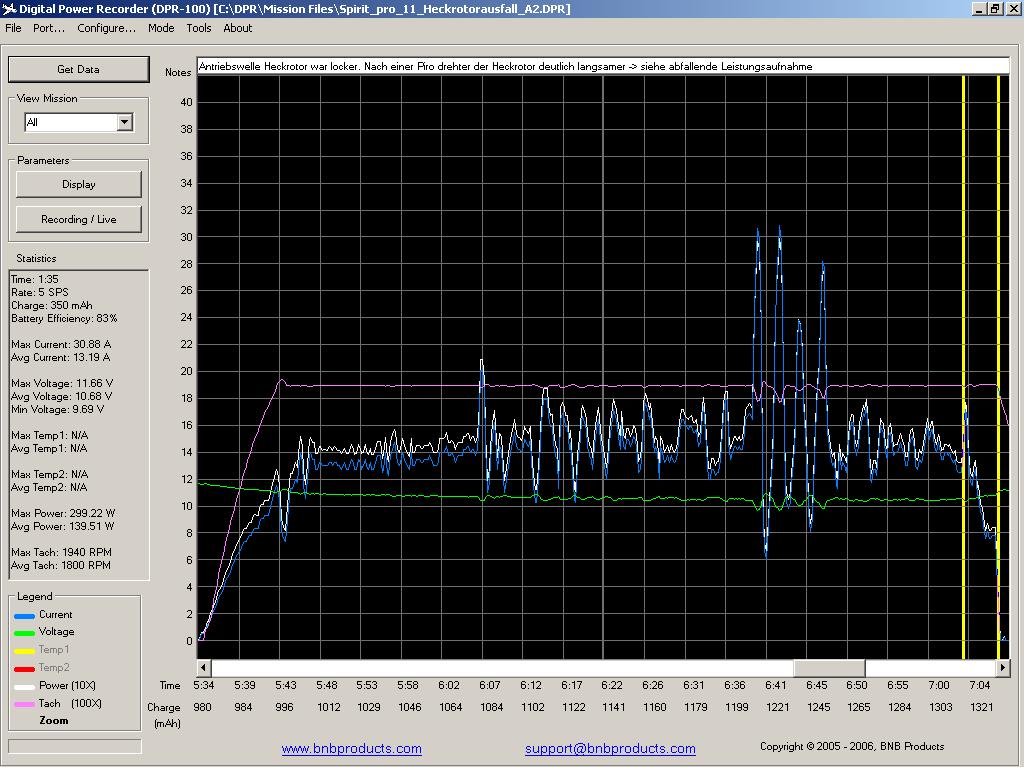Click the Copyright BNB Products text
The width and height of the screenshot is (1024, 768).
852,746
